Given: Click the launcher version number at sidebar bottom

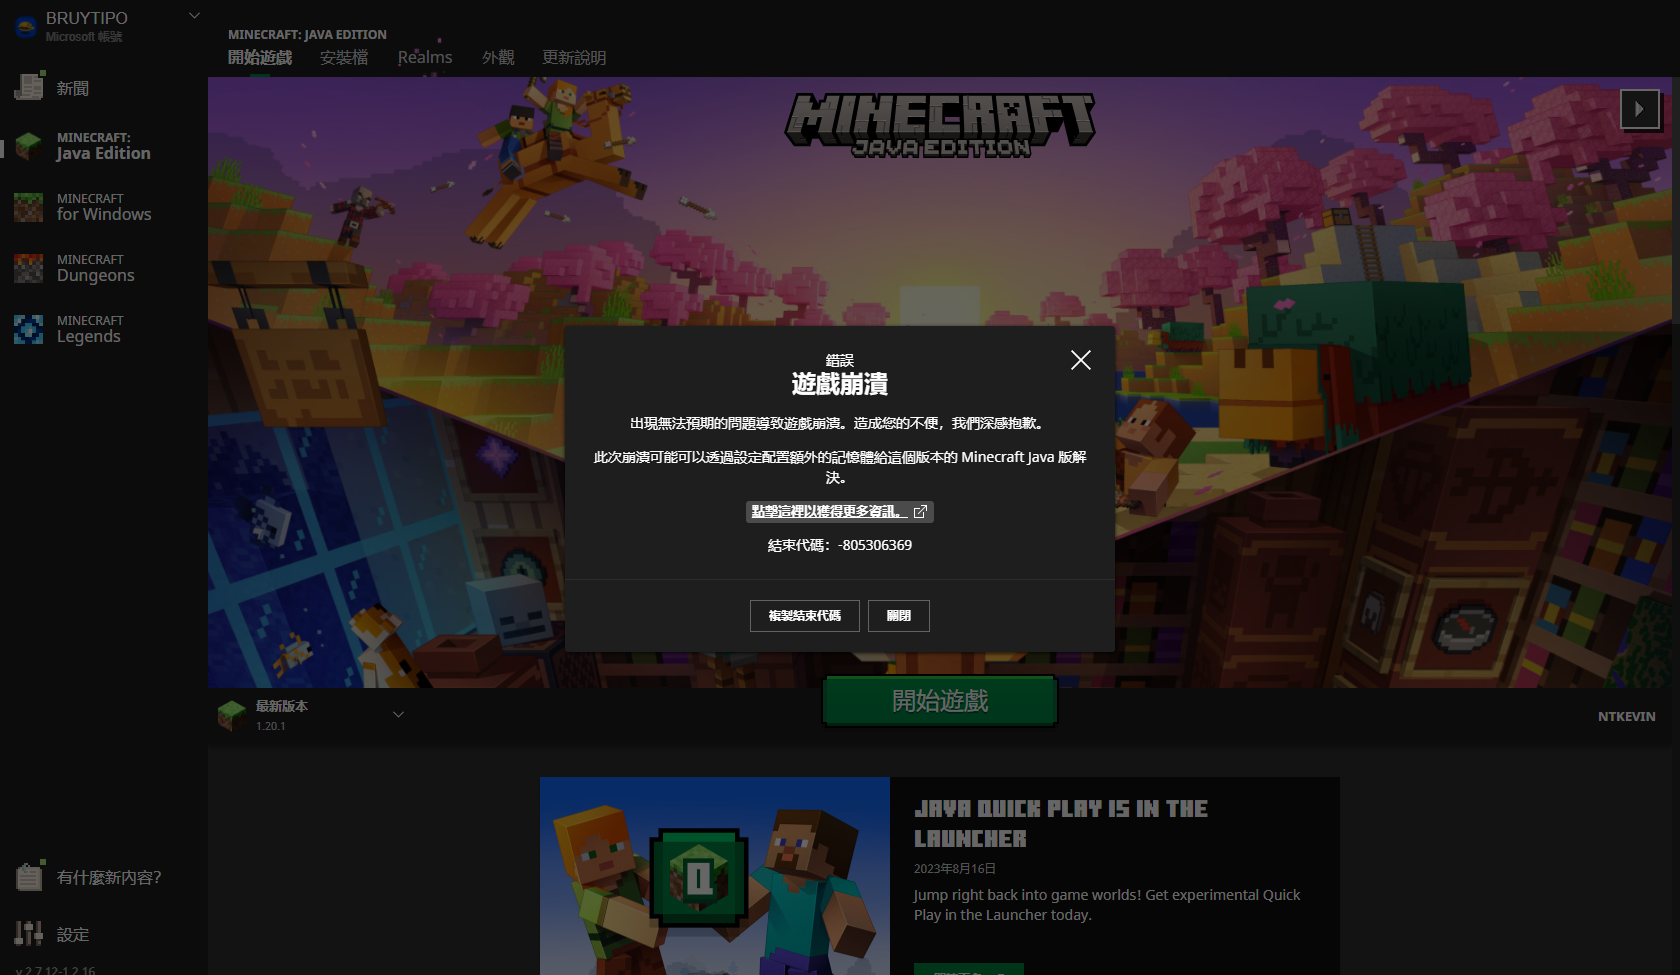Looking at the screenshot, I should (56, 969).
